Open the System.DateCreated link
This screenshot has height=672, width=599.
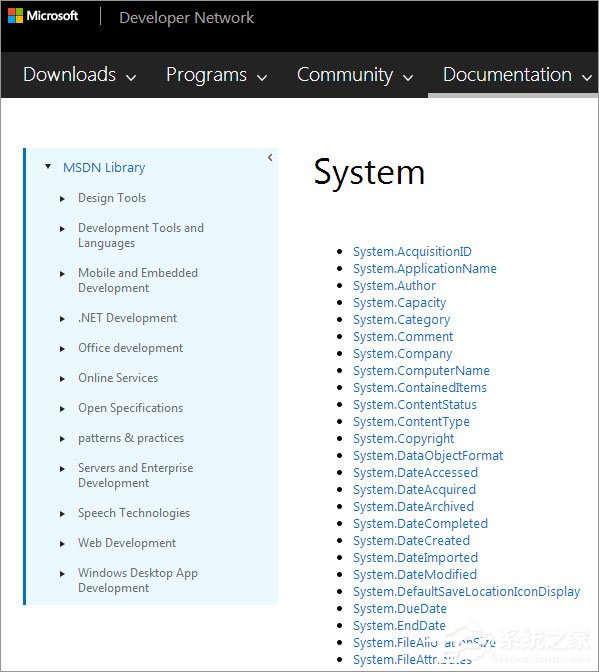tap(411, 540)
